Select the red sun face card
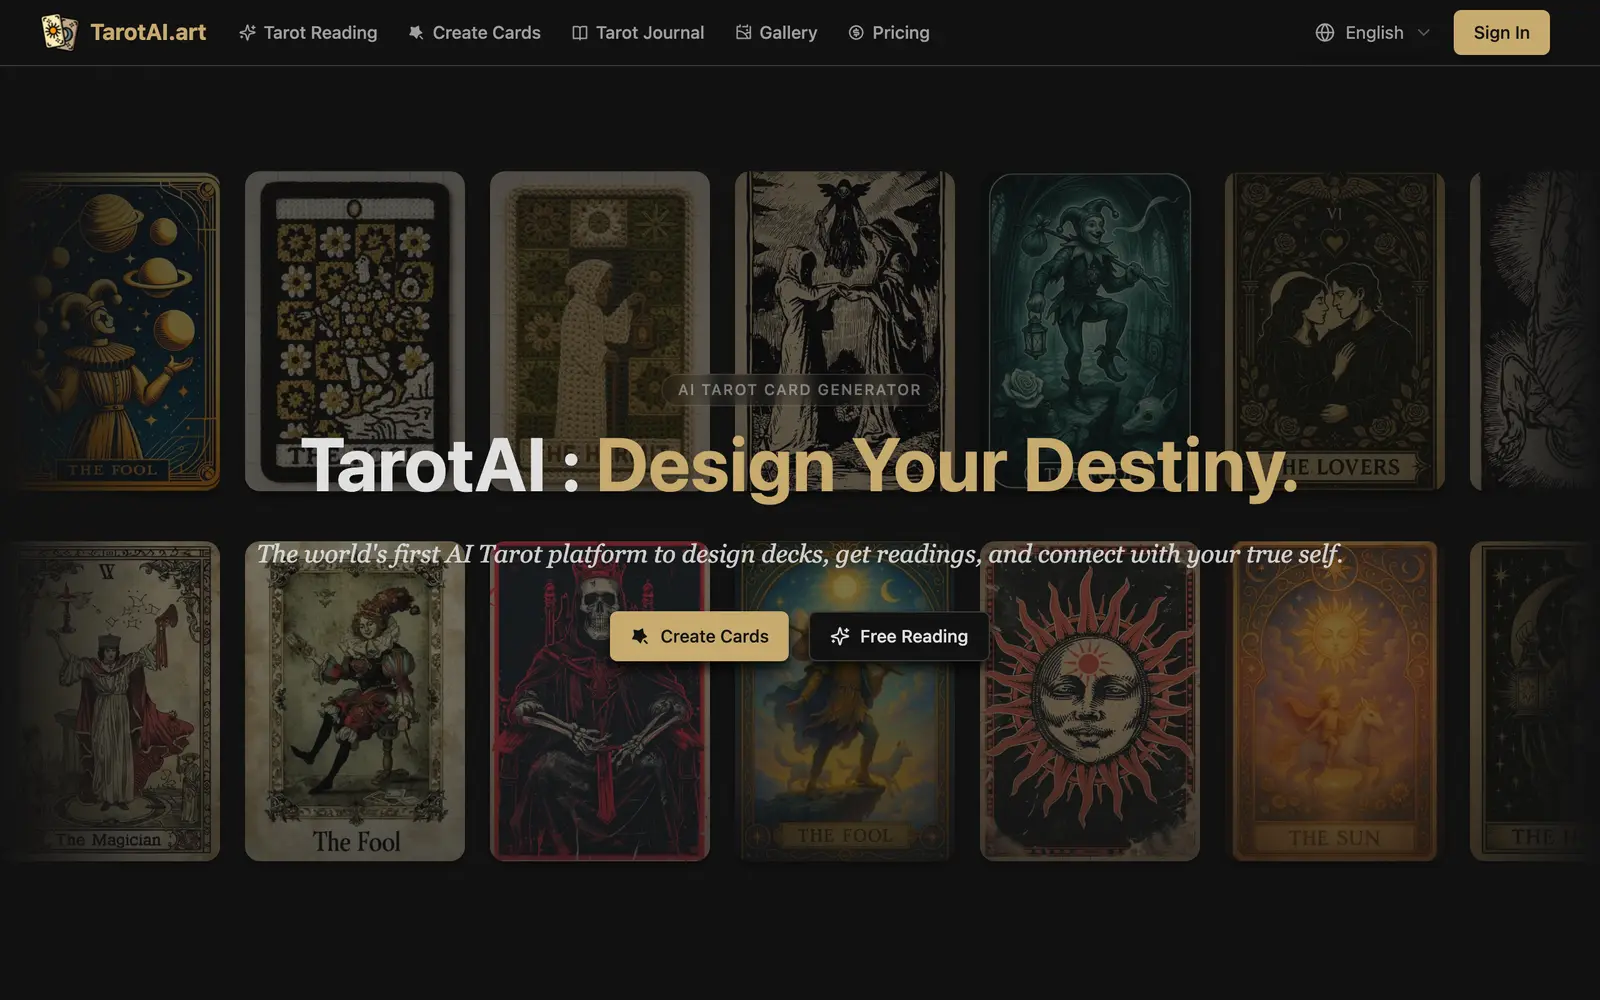 [1090, 701]
